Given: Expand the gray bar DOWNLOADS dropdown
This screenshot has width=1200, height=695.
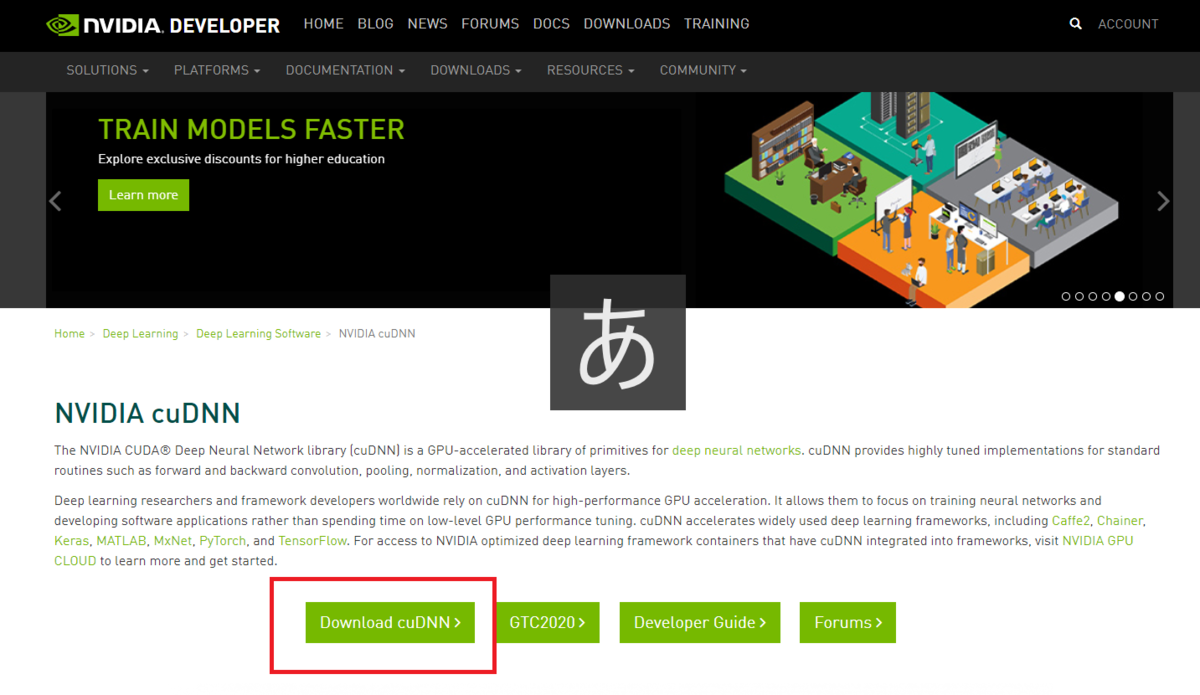Looking at the screenshot, I should (x=476, y=71).
